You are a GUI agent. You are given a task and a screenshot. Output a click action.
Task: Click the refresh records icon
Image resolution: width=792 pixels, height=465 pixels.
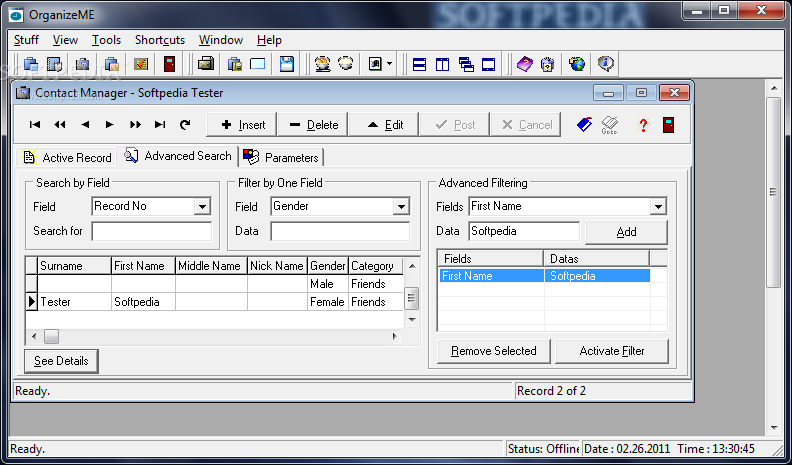point(185,125)
